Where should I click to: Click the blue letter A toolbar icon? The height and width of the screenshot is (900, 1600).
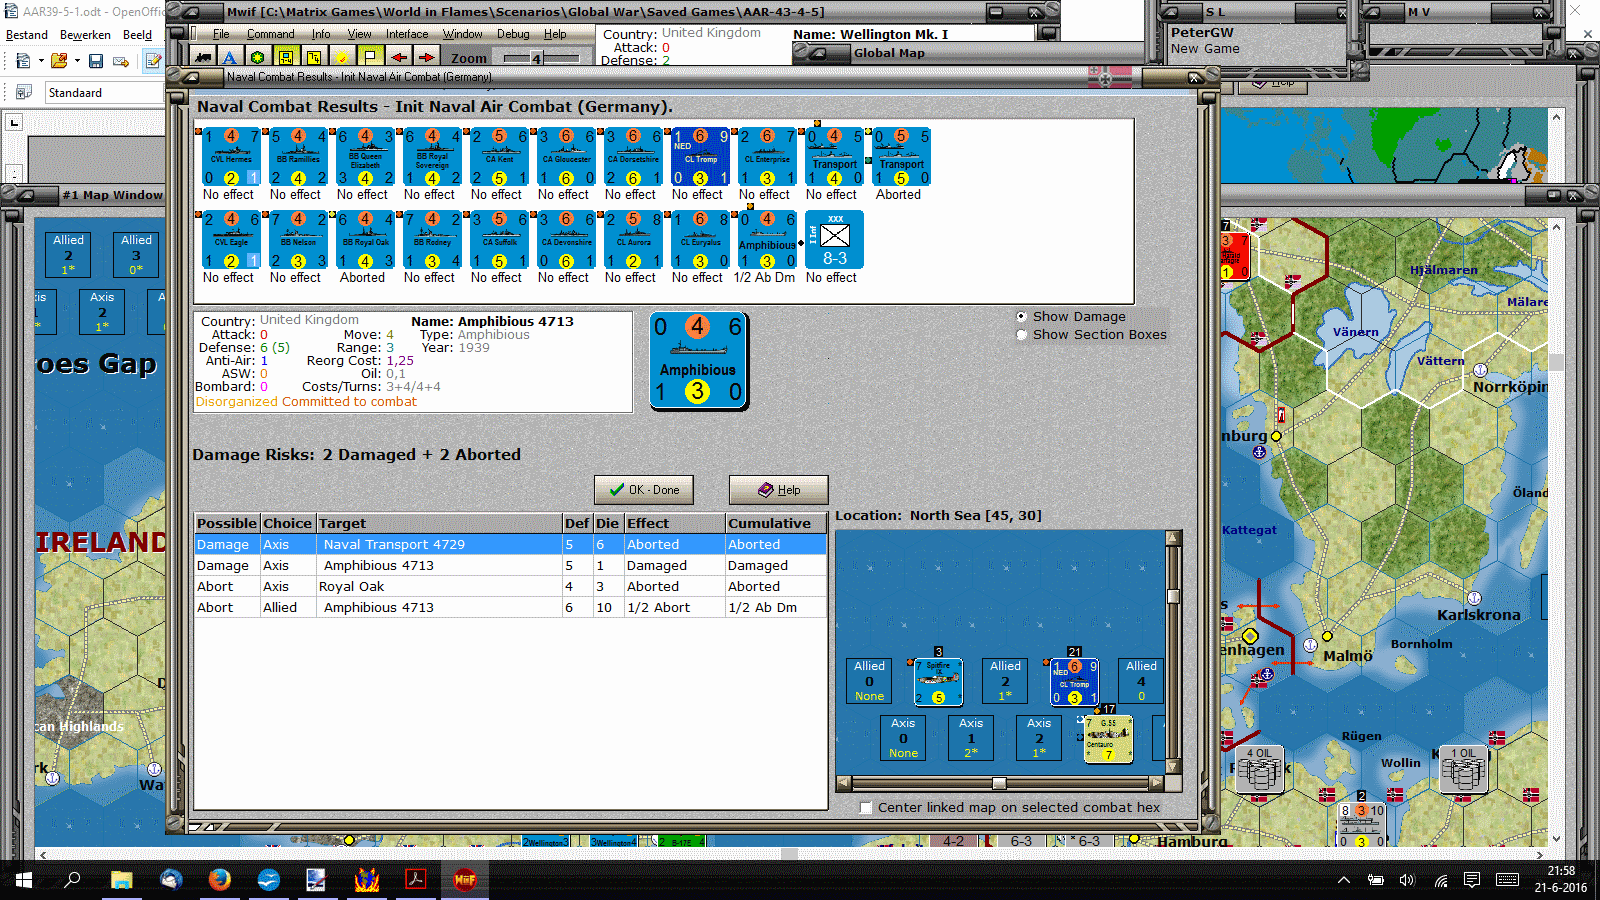click(230, 58)
